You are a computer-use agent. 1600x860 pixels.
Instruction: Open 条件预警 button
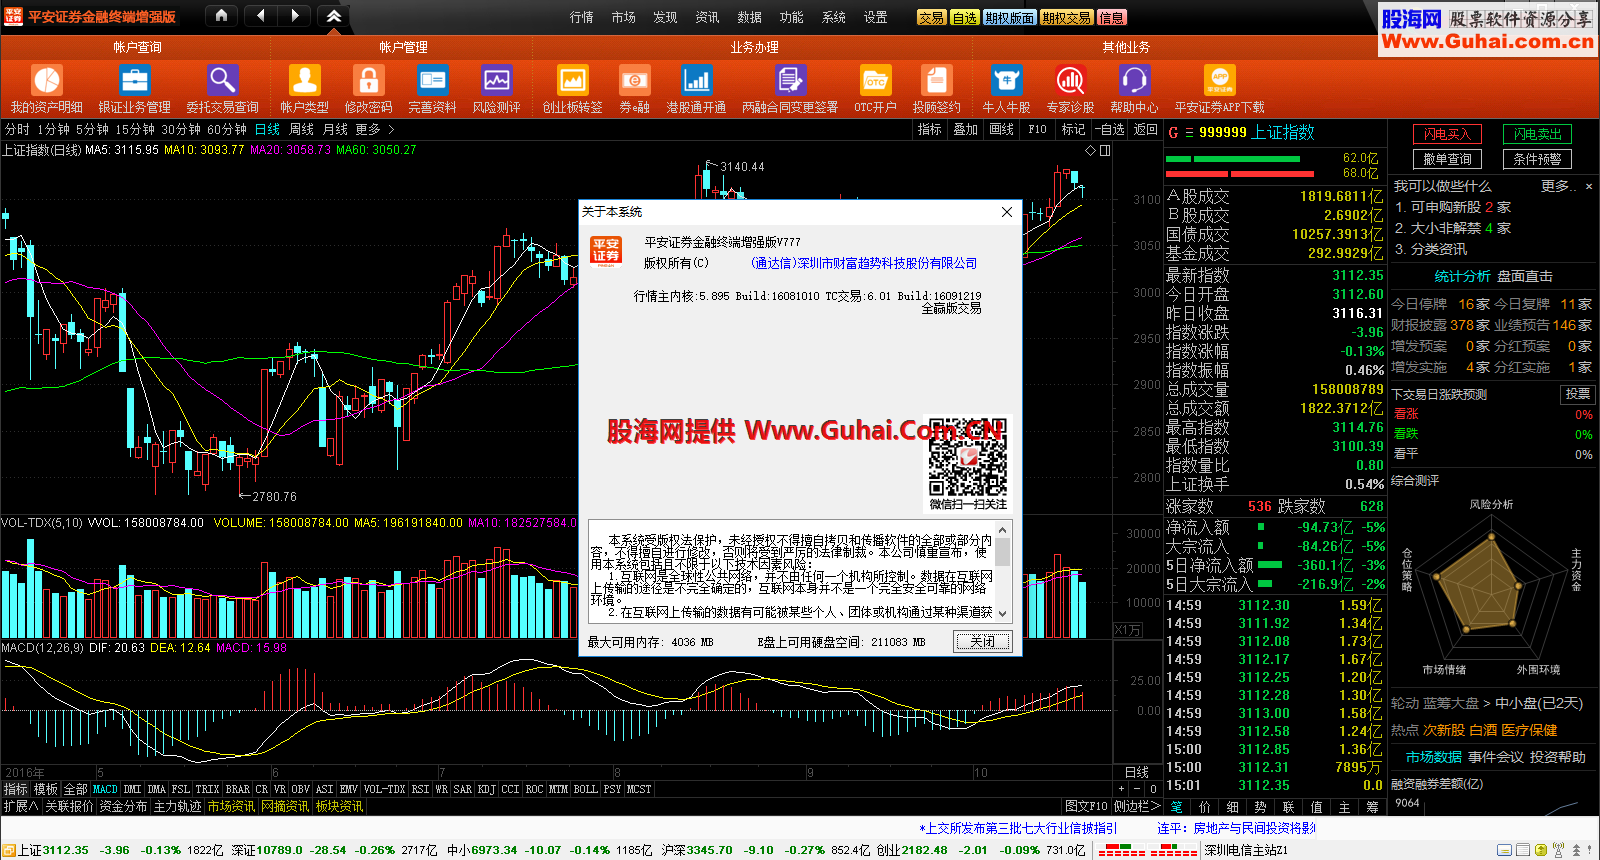click(x=1537, y=159)
